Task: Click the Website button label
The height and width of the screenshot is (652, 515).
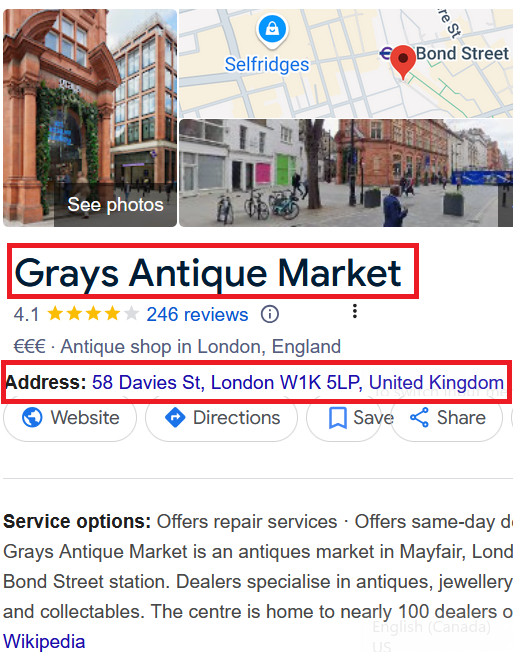Action: (85, 417)
